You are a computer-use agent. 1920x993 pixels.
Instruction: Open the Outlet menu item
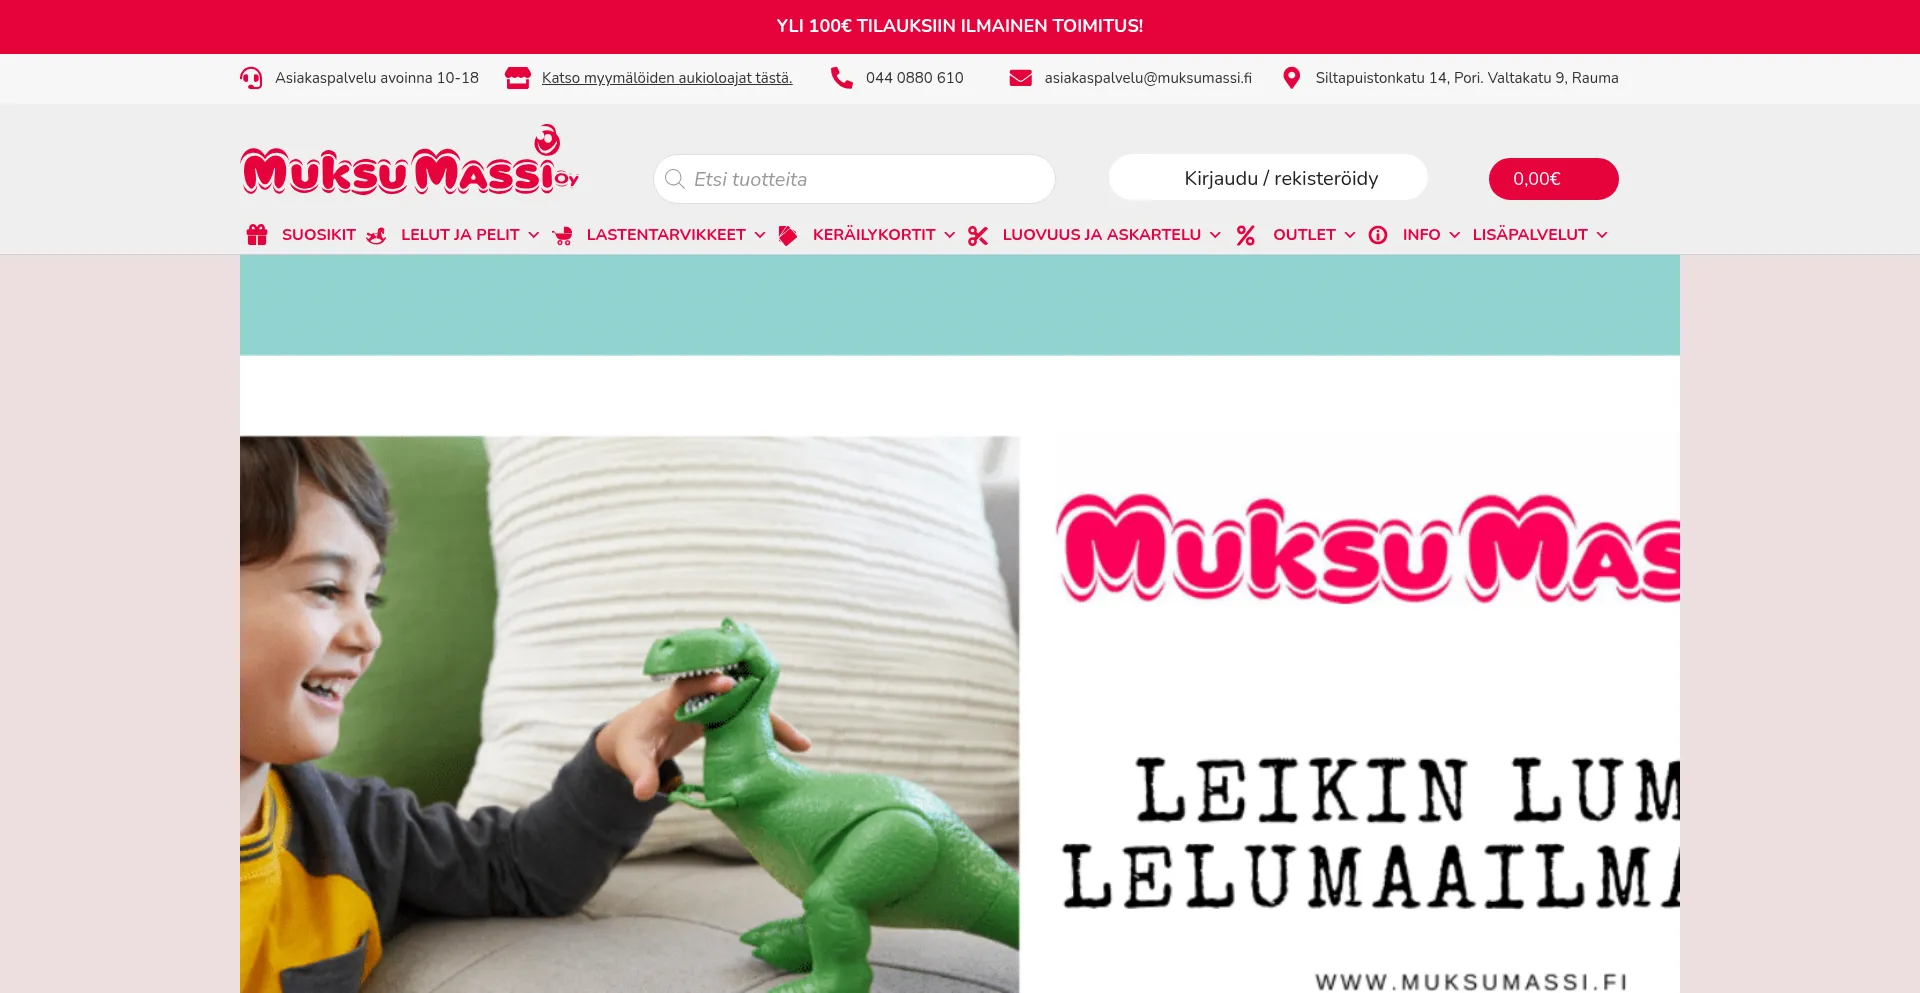point(1304,235)
